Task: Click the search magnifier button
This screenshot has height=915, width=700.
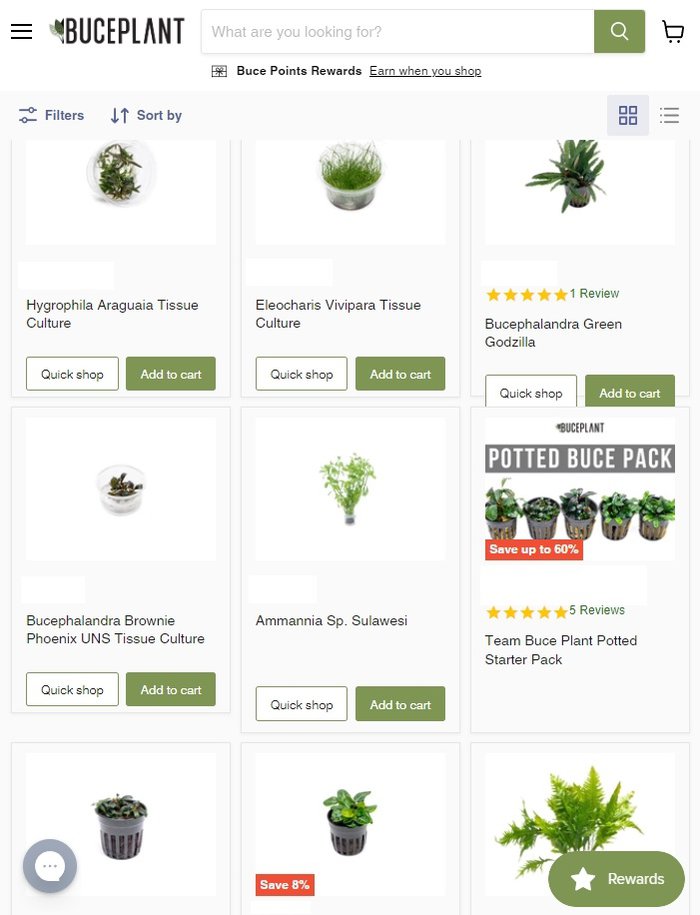Action: tap(620, 32)
